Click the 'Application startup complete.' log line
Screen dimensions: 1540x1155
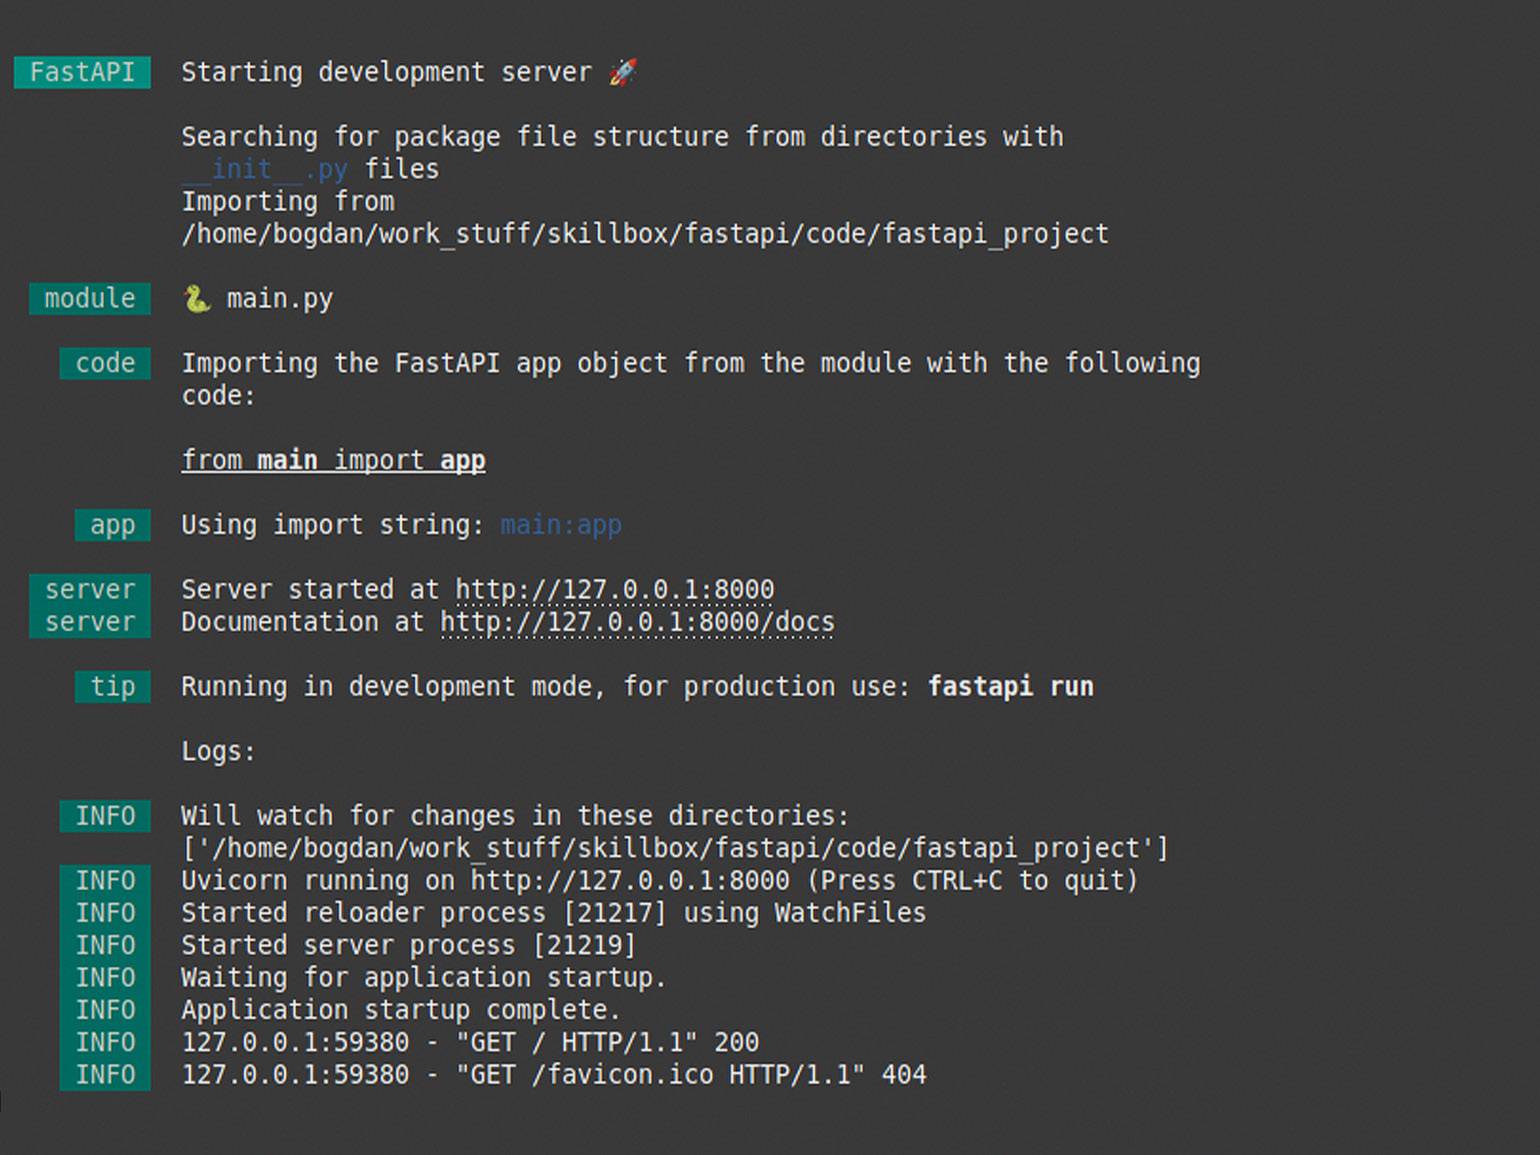pos(400,1010)
